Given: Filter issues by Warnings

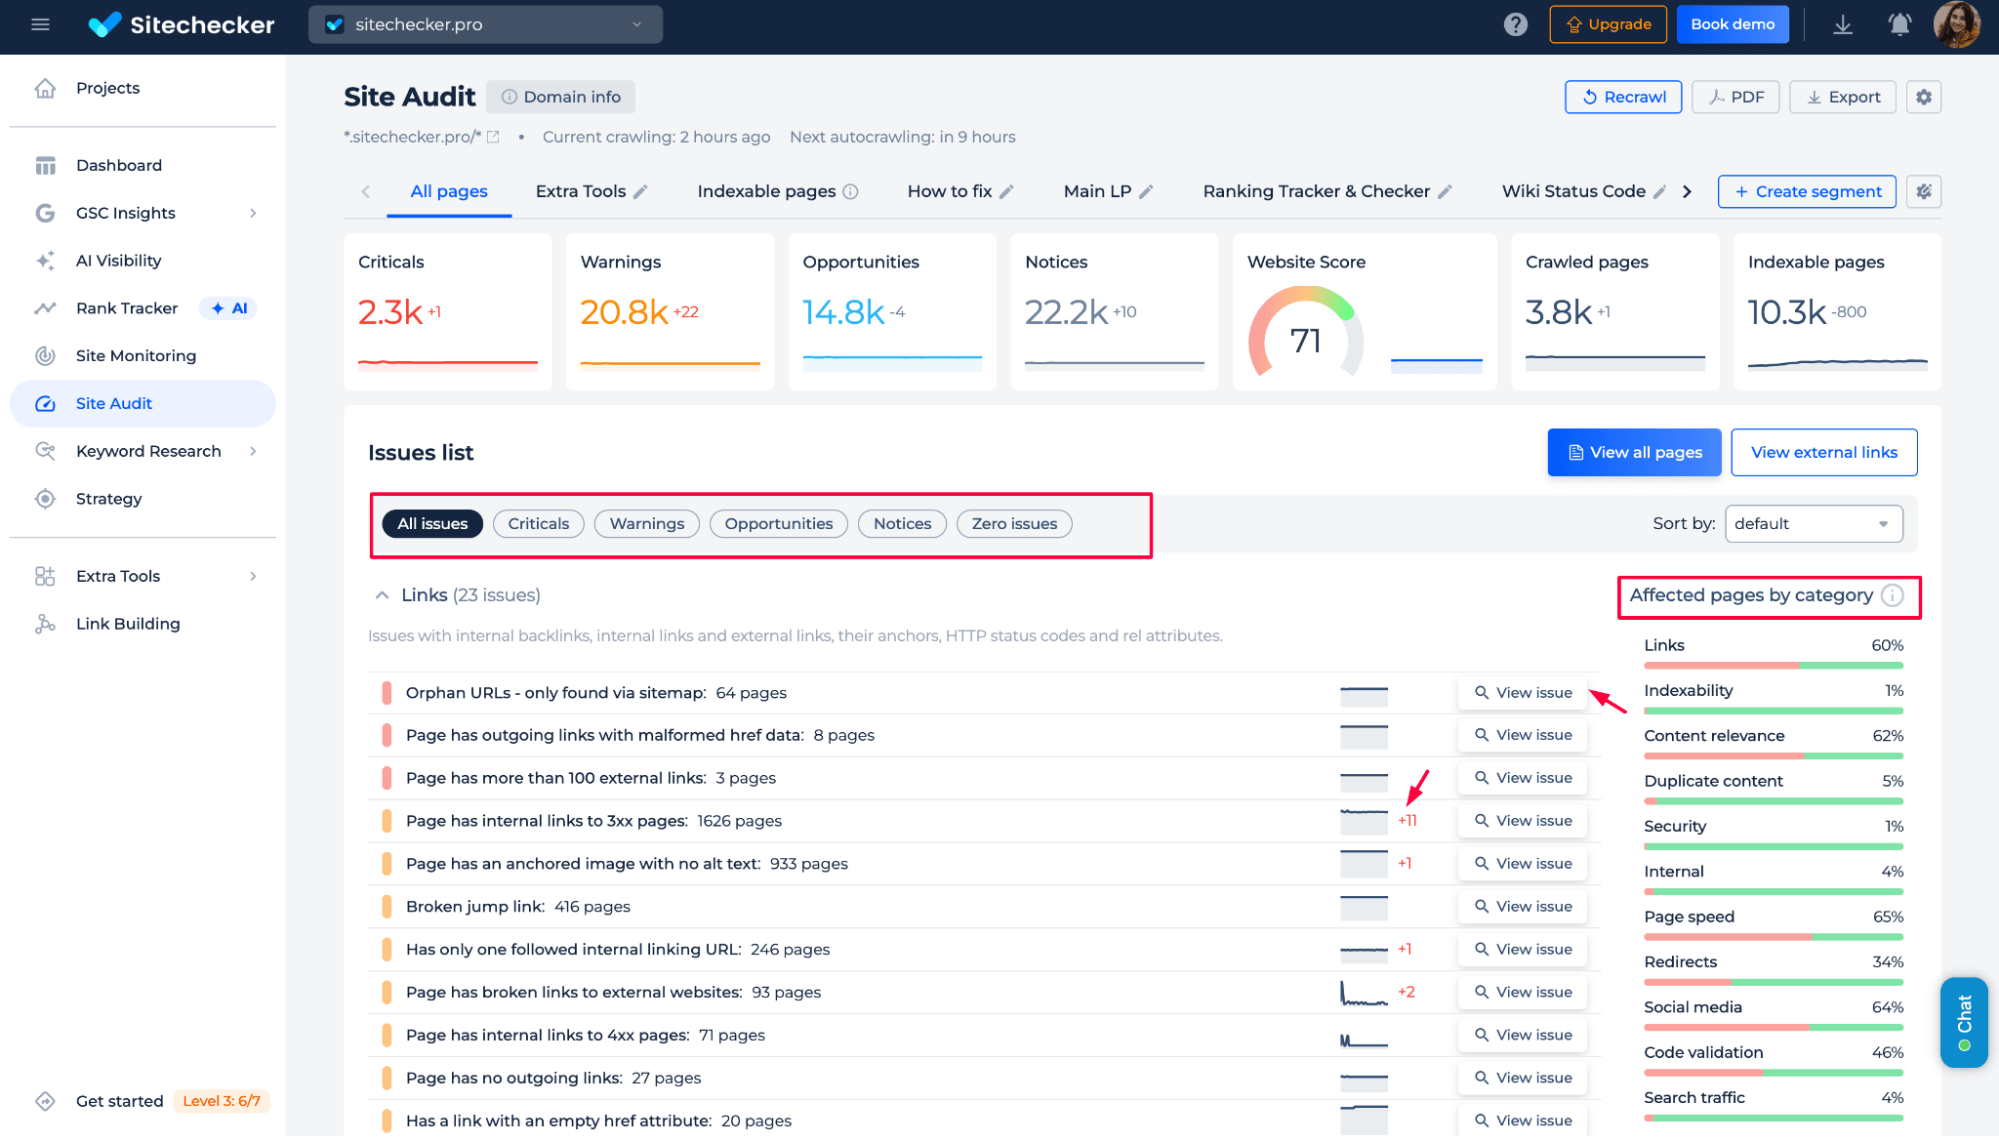Looking at the screenshot, I should [x=647, y=523].
